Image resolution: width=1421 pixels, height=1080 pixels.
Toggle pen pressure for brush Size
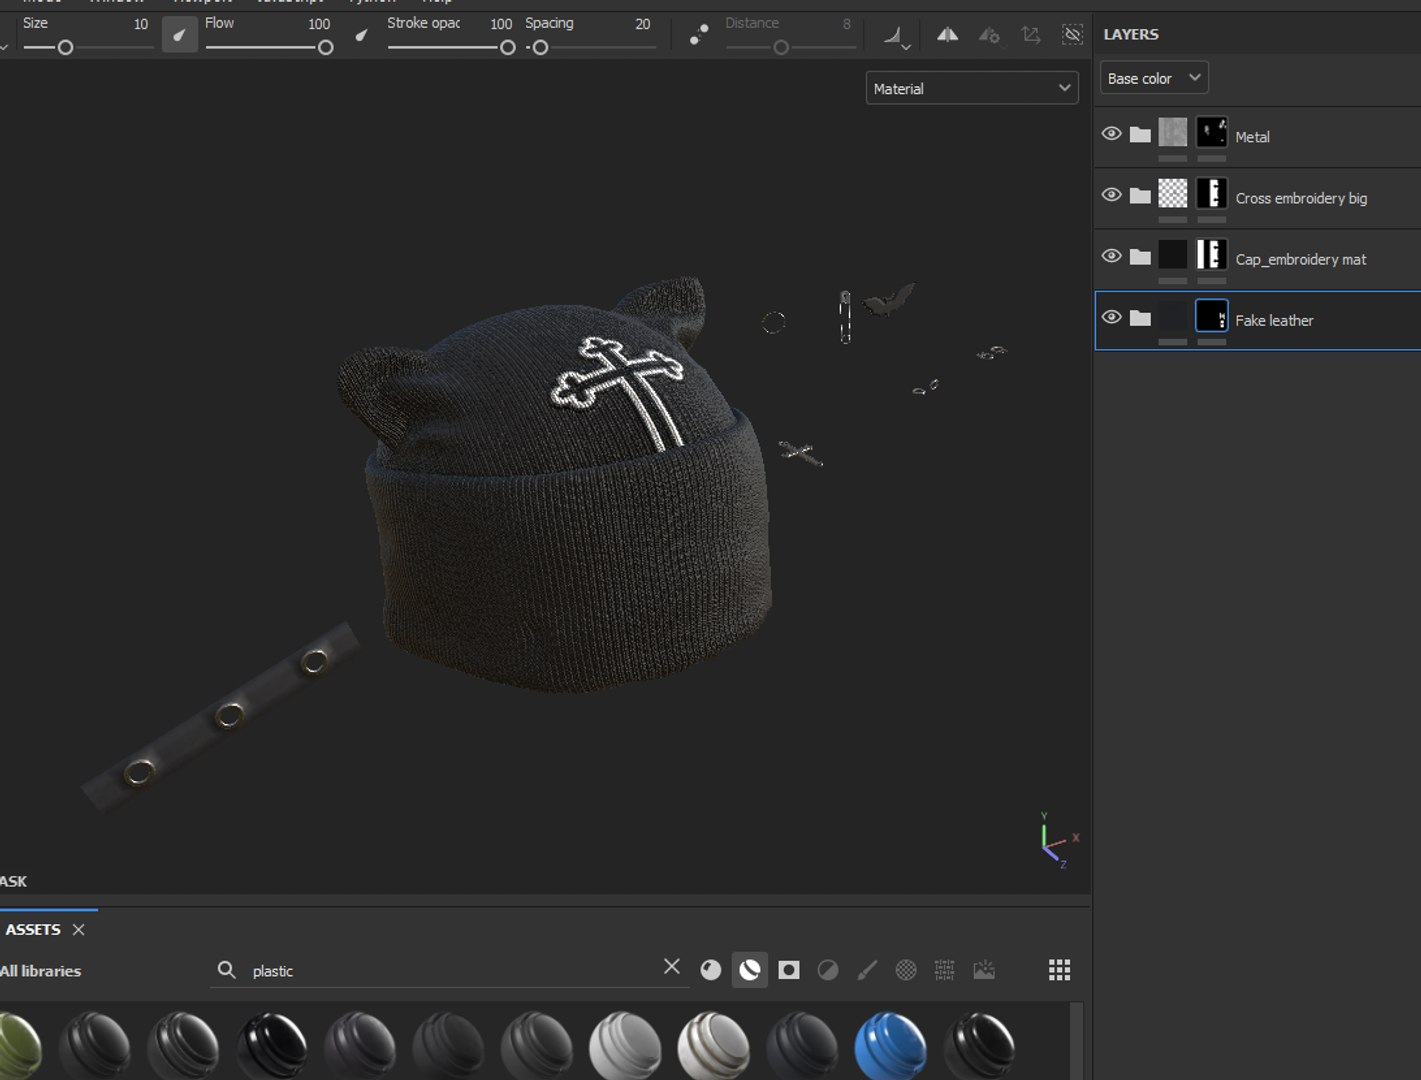click(179, 35)
